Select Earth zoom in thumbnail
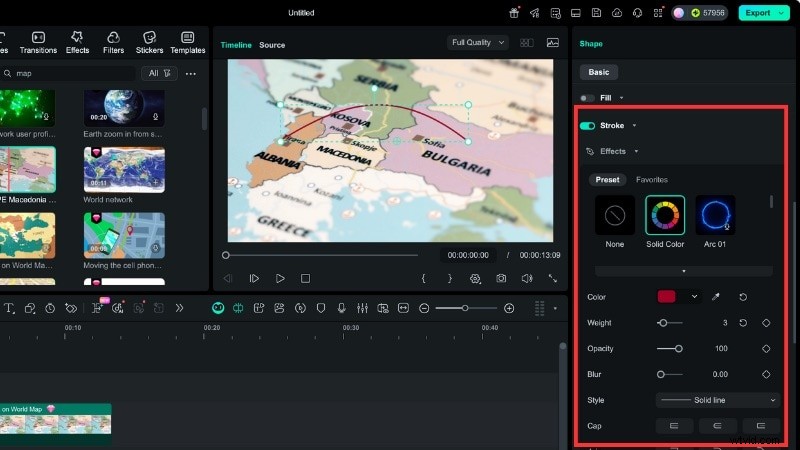Image resolution: width=800 pixels, height=450 pixels. 124,108
